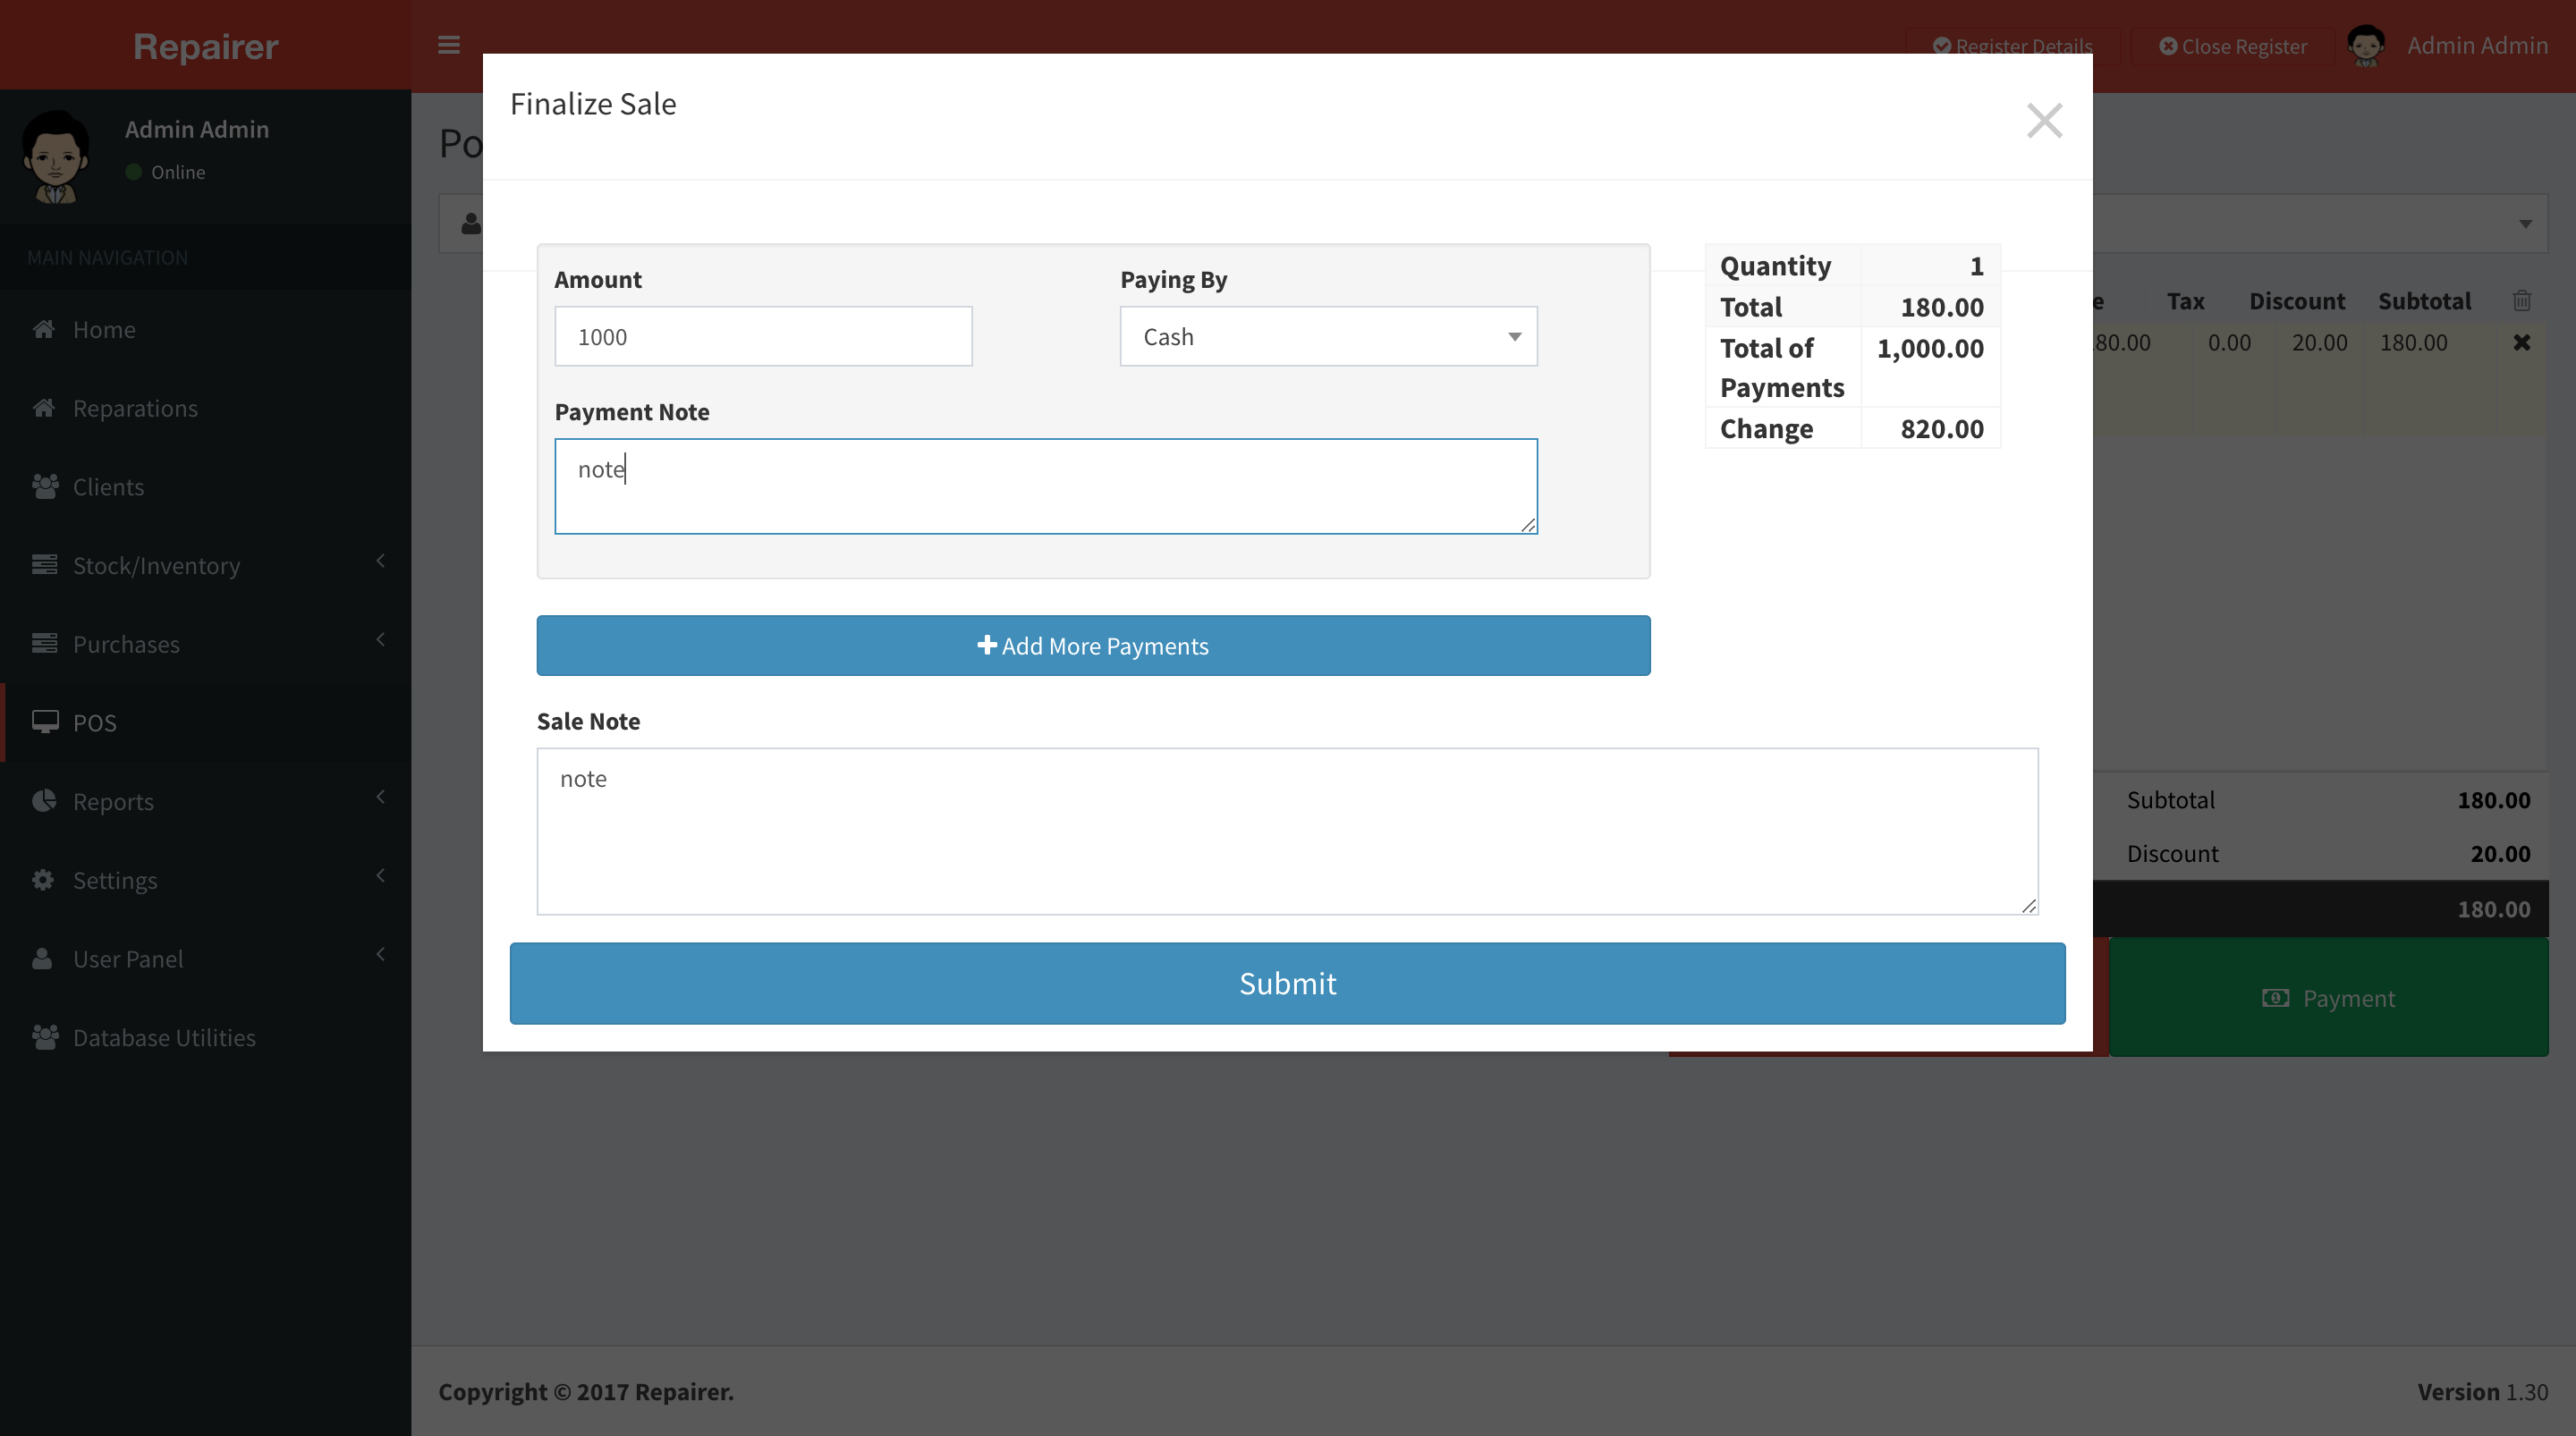Click the Reparations icon in sidebar
The height and width of the screenshot is (1436, 2576).
(43, 407)
